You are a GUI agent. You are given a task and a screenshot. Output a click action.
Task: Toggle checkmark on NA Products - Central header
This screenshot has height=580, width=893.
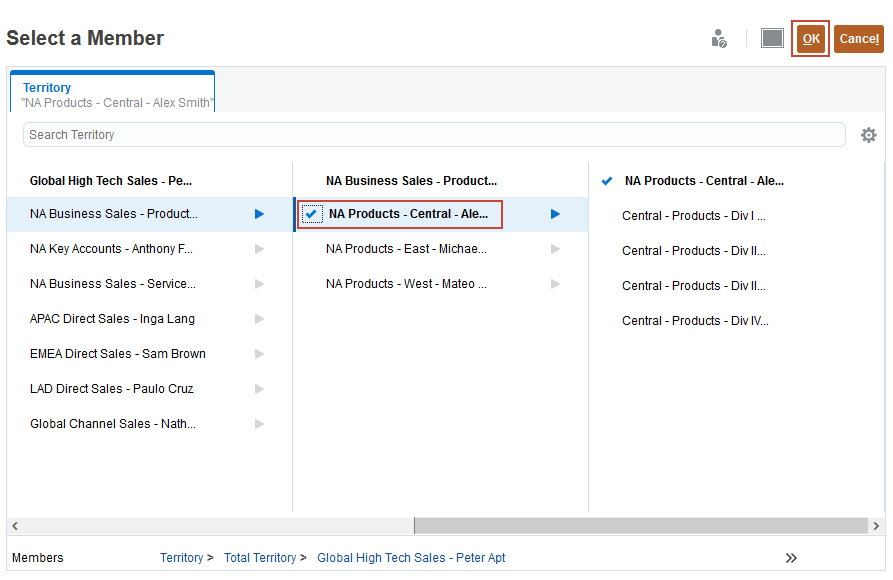(607, 181)
